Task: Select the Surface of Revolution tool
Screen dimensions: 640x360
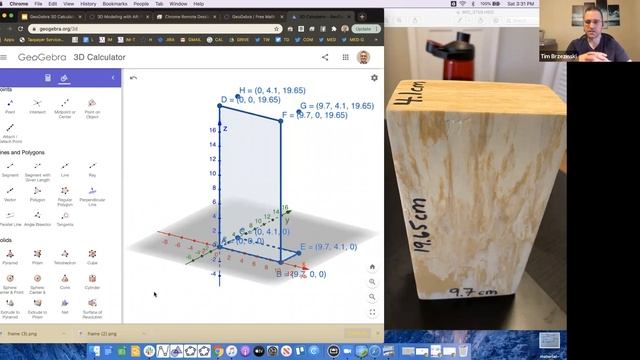Action: pyautogui.click(x=92, y=309)
